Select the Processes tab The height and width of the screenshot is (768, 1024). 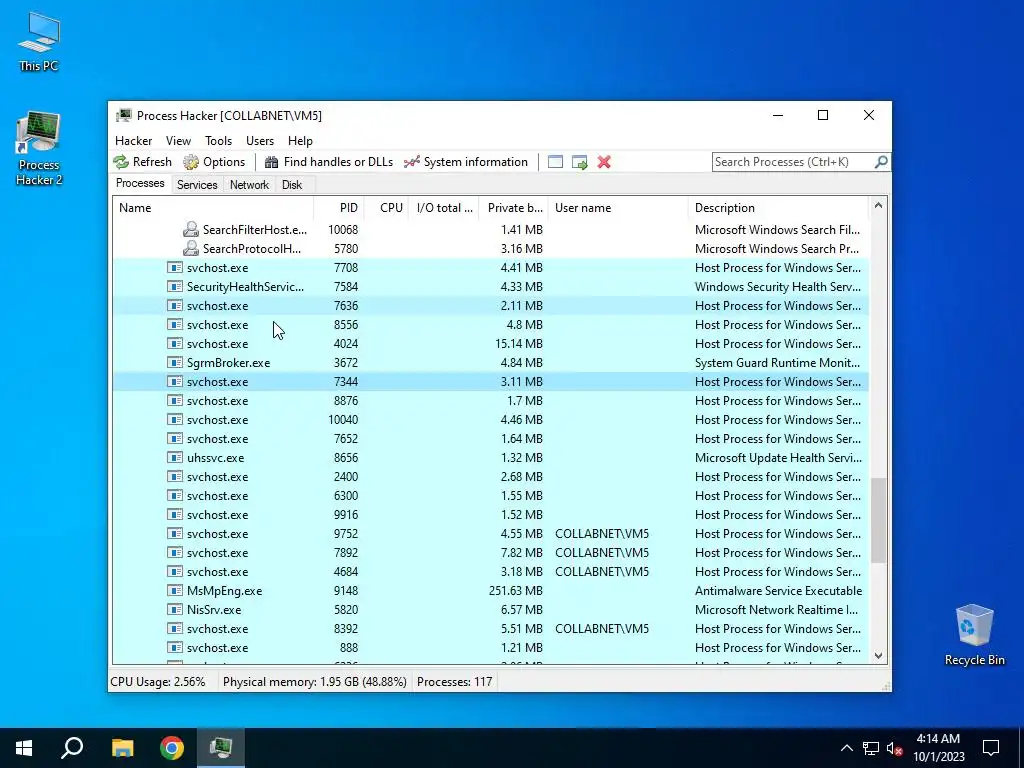tap(140, 184)
